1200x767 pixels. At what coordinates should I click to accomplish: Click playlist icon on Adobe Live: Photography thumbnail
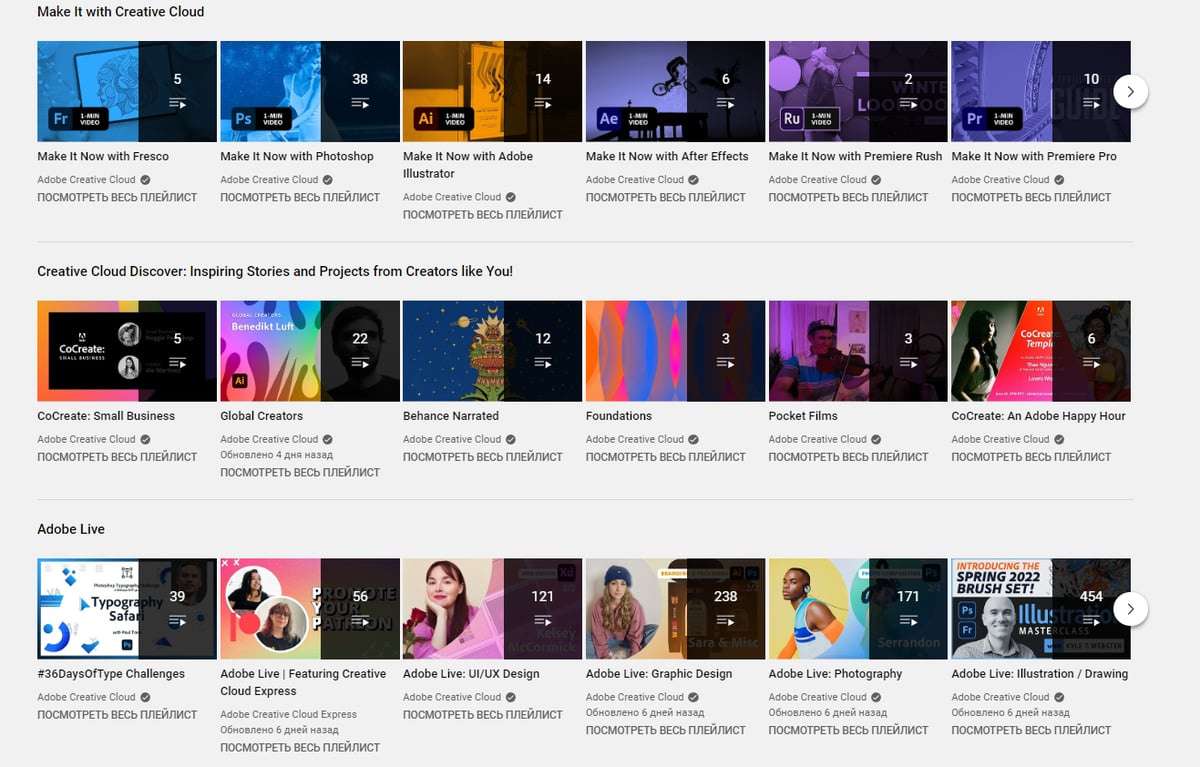tap(908, 621)
